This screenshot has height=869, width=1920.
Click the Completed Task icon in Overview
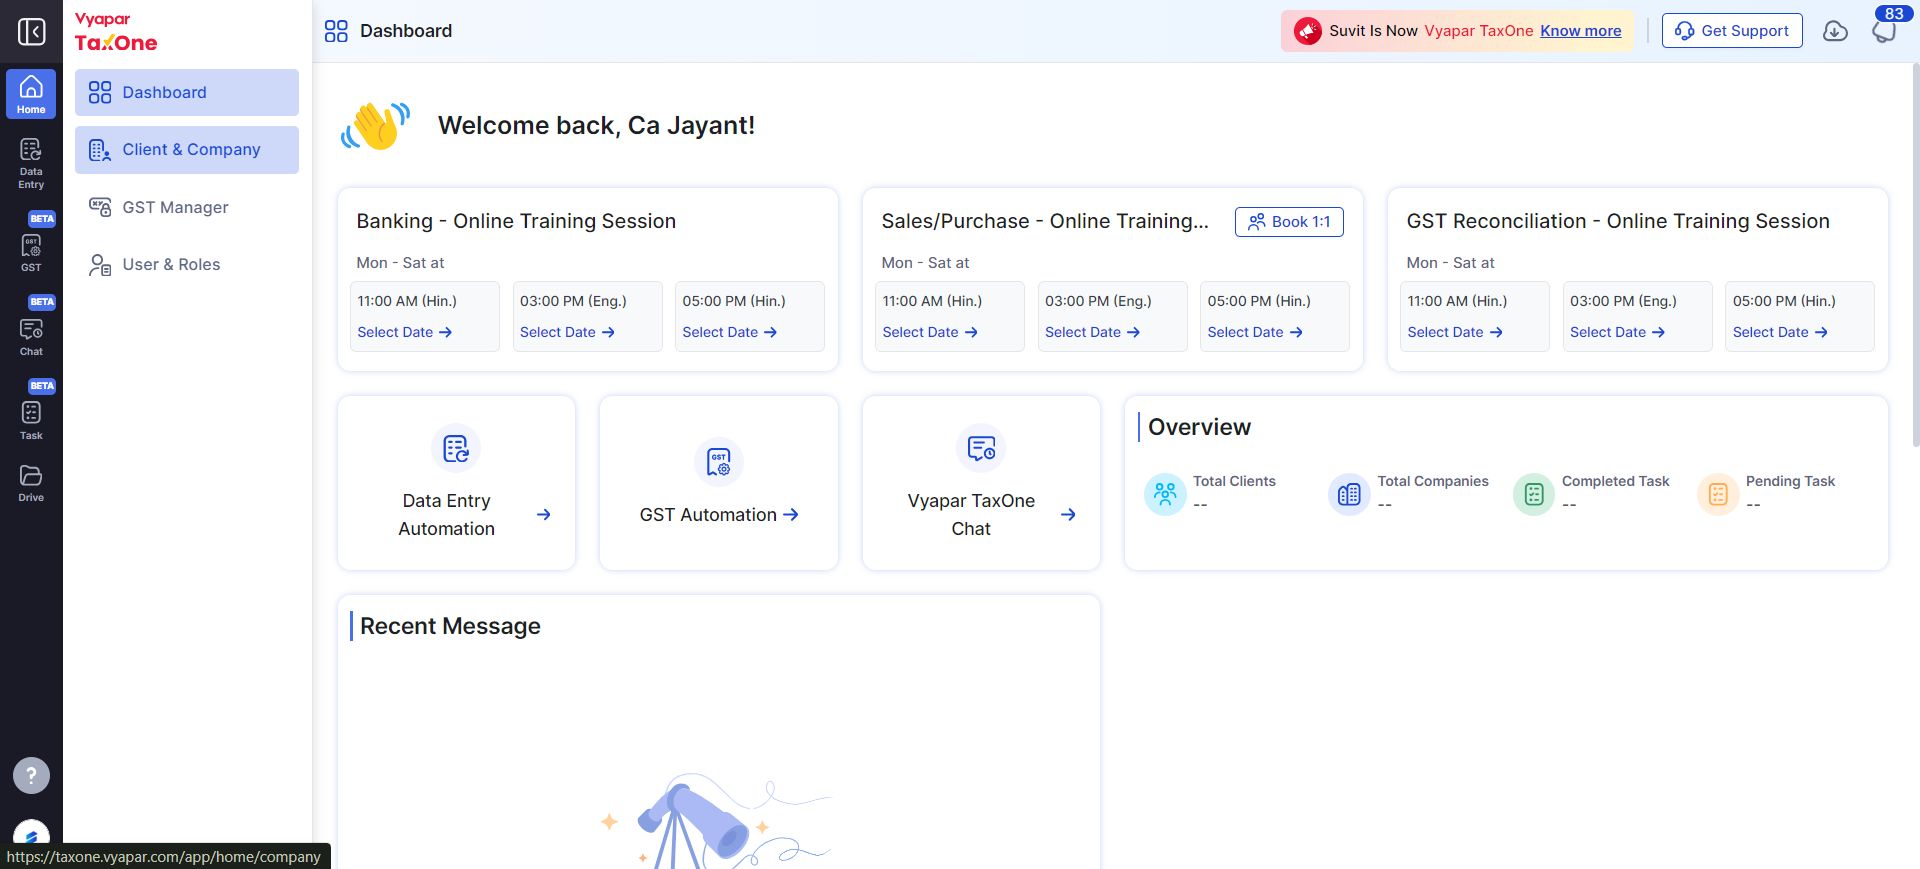click(1534, 494)
